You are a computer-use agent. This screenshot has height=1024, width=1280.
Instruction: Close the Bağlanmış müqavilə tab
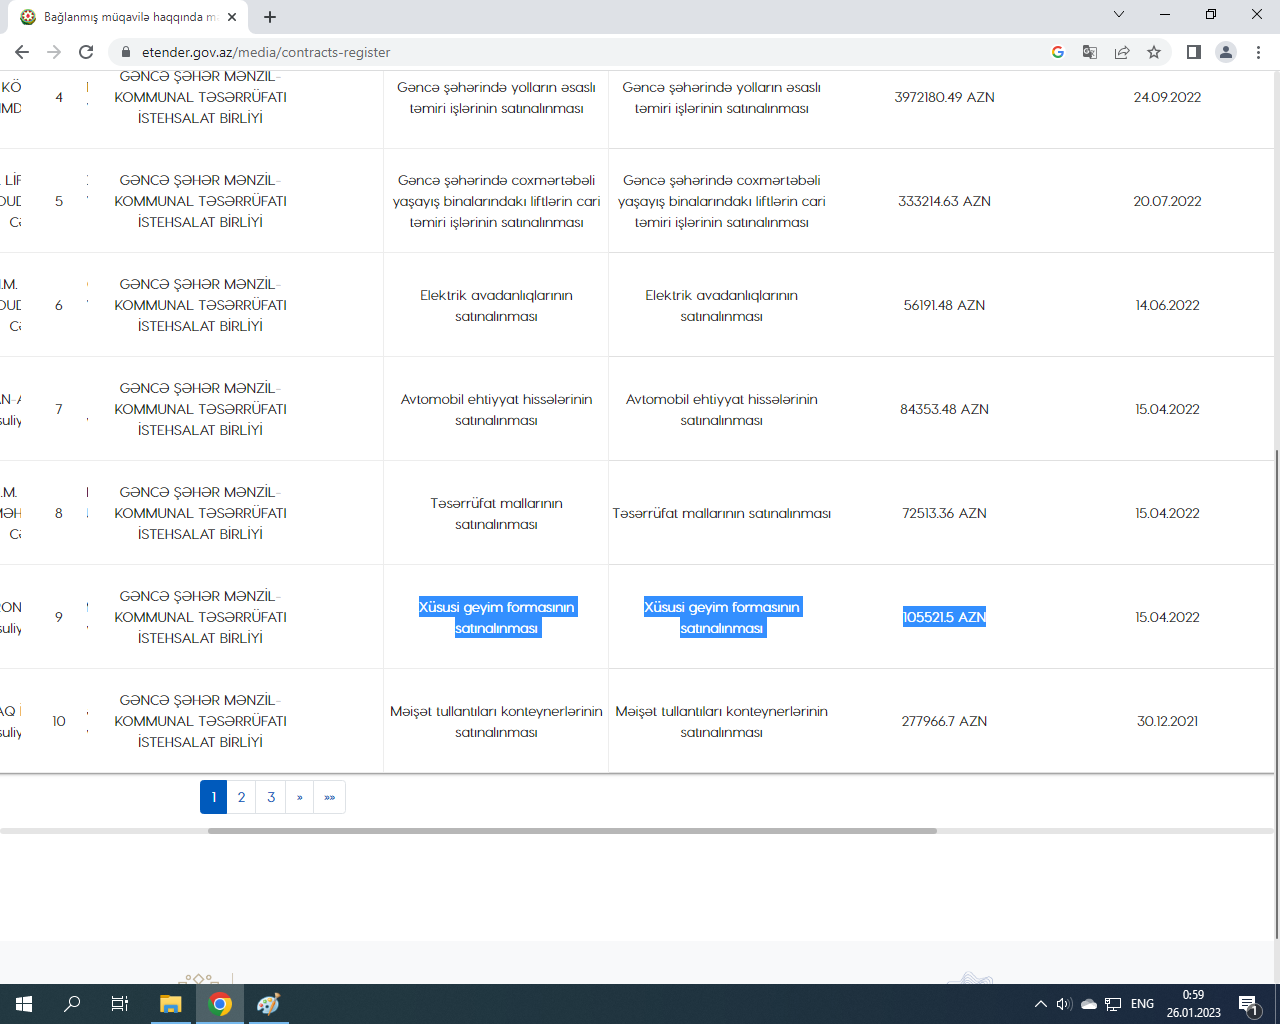[x=232, y=17]
